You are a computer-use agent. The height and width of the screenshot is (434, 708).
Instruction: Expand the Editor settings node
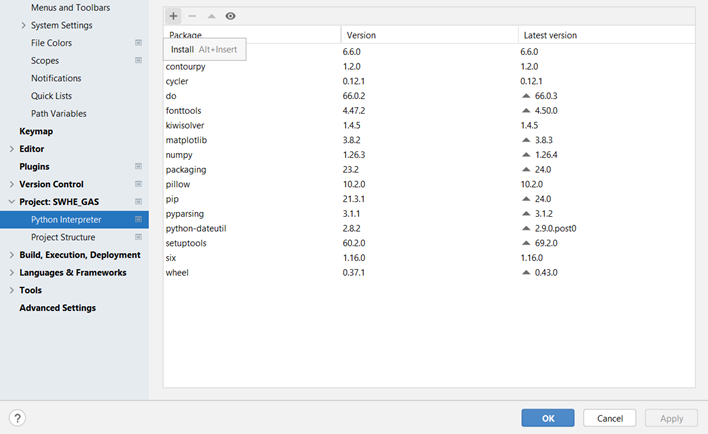coord(12,149)
